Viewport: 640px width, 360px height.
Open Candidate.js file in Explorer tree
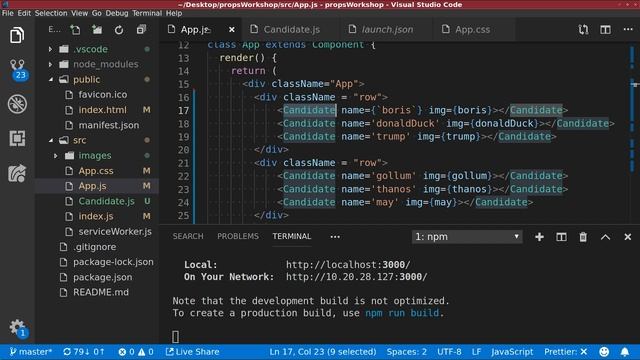107,201
